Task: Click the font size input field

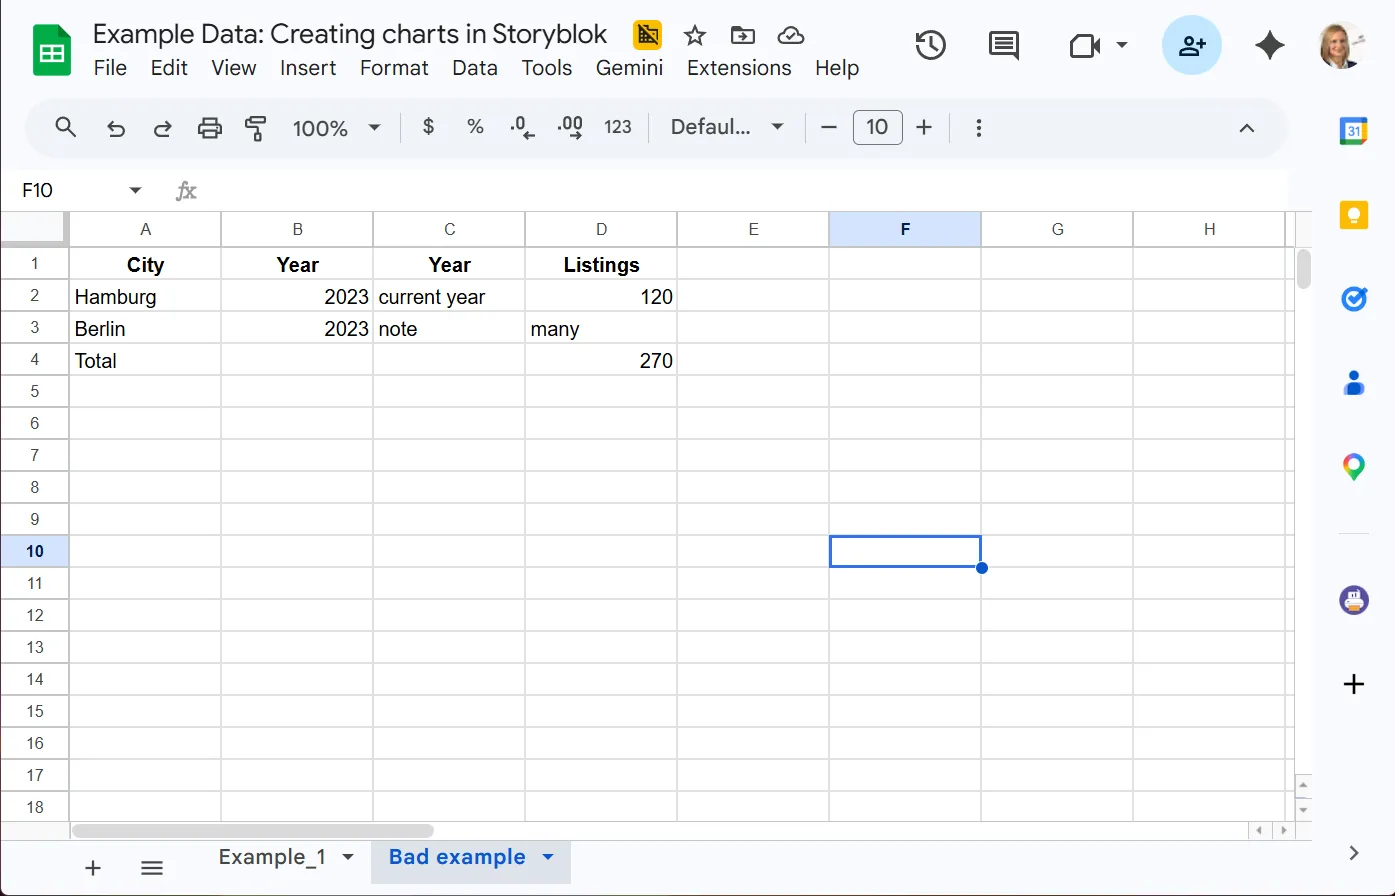Action: [878, 128]
